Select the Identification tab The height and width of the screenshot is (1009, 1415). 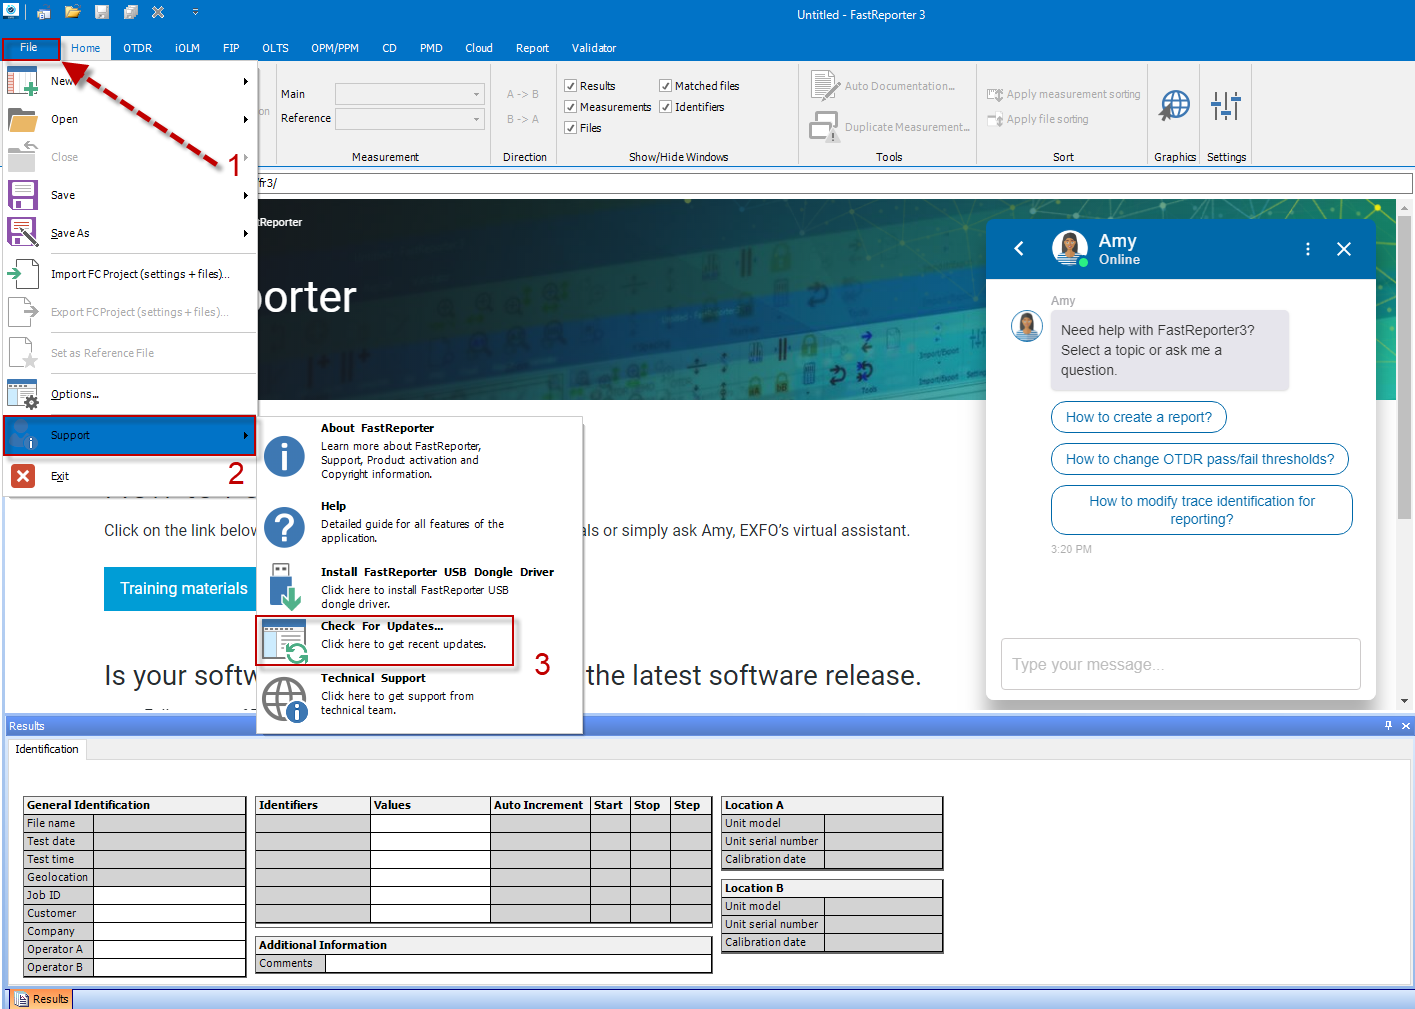coord(47,749)
